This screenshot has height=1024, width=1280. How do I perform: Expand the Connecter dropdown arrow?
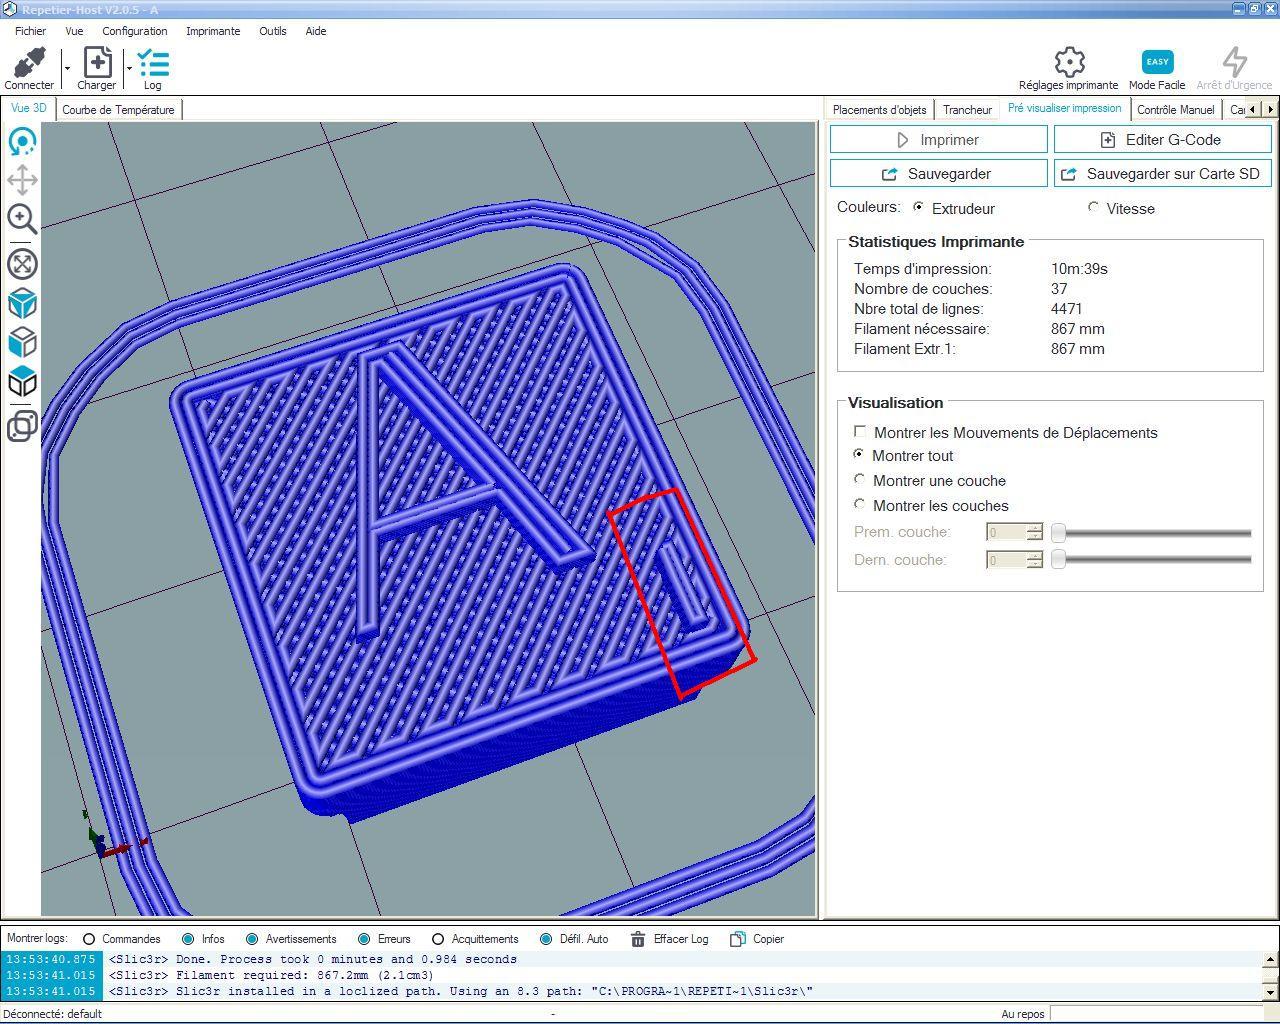[x=67, y=68]
